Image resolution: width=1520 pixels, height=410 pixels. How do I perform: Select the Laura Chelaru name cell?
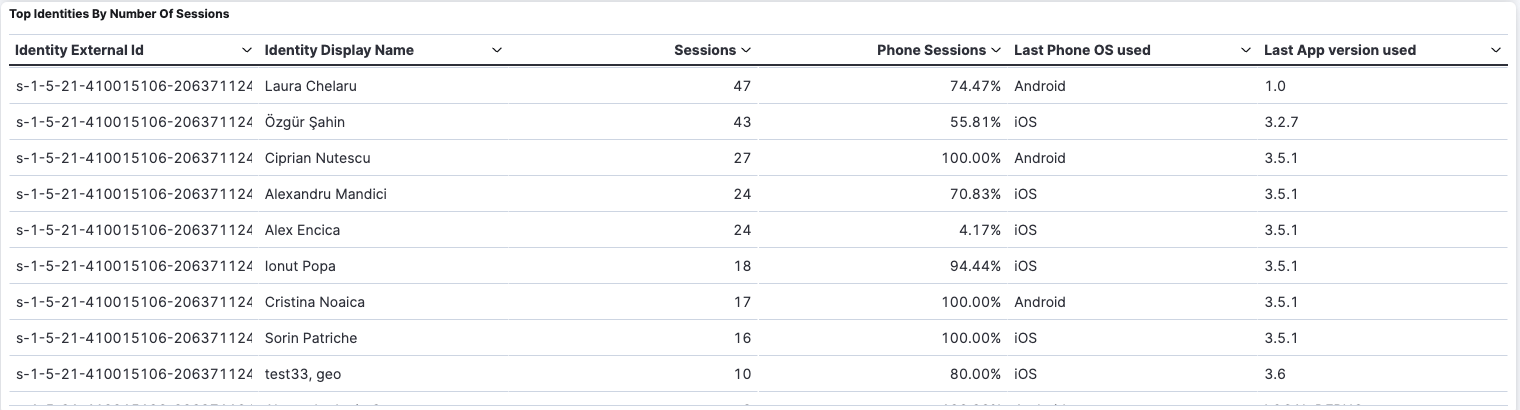click(x=311, y=86)
